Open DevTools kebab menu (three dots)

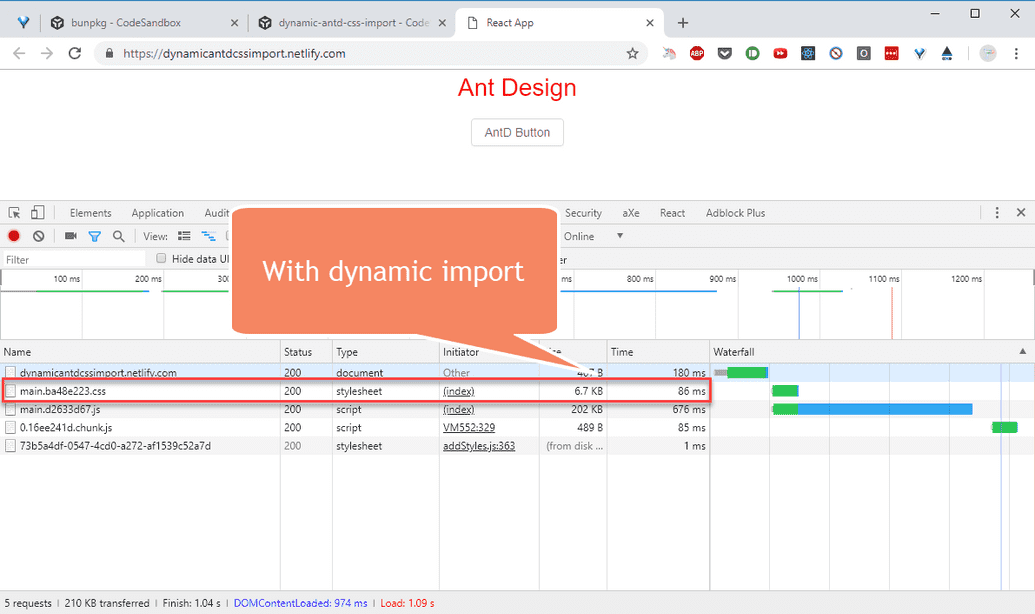997,212
